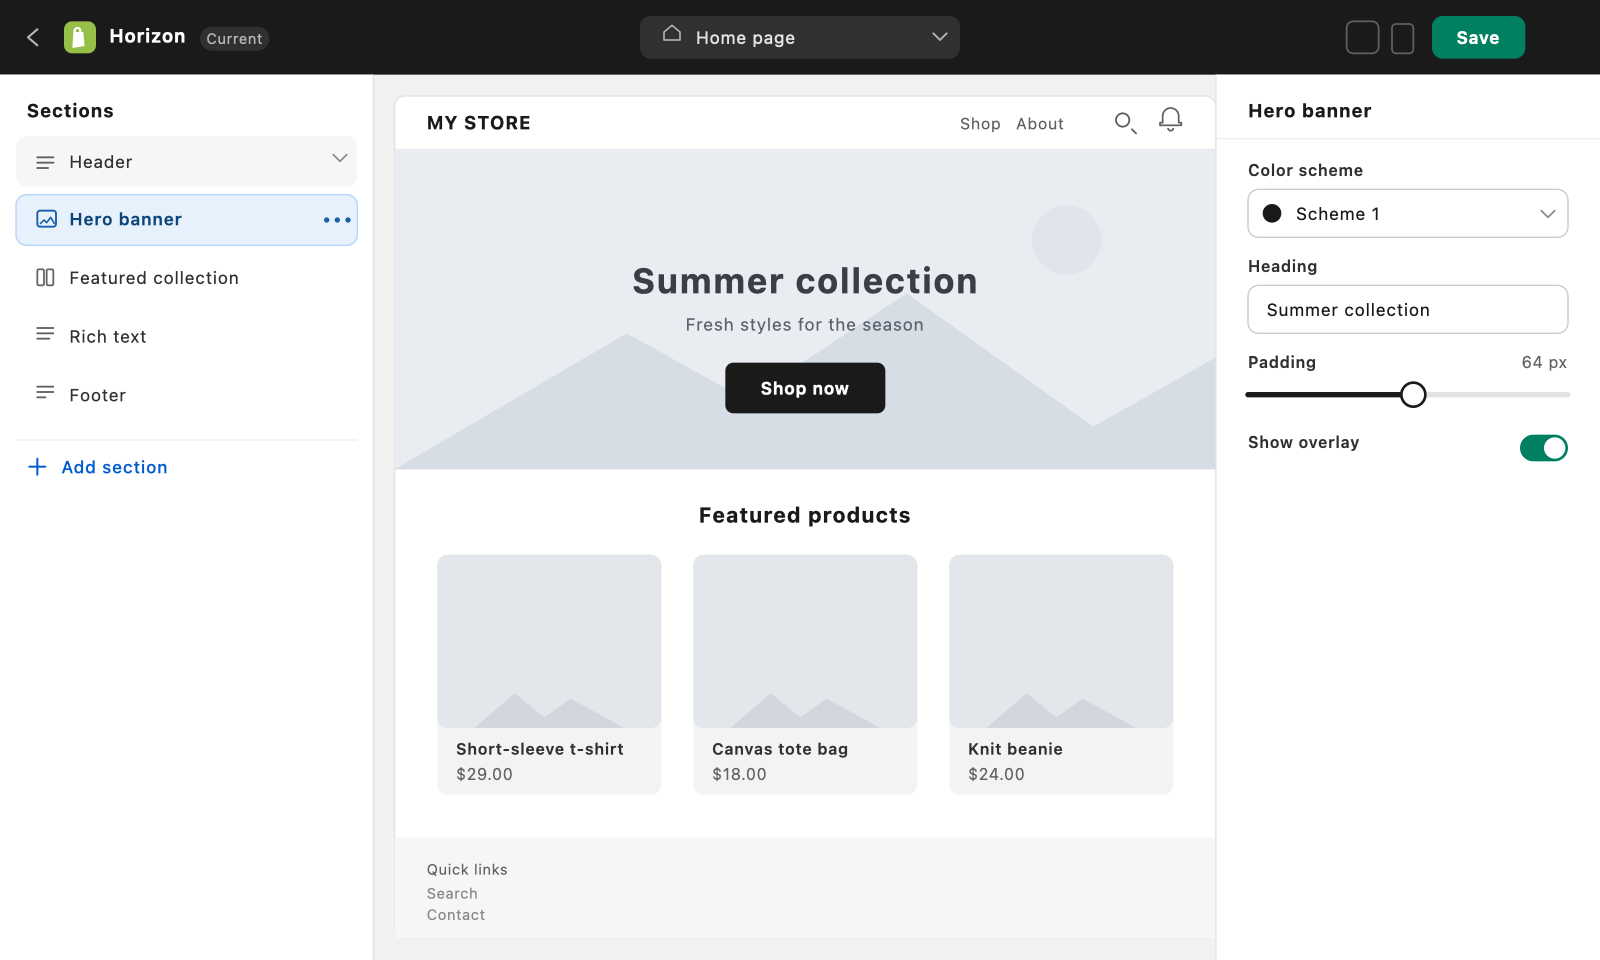
Task: Click the Fresh styles for the season subtext
Action: (805, 325)
